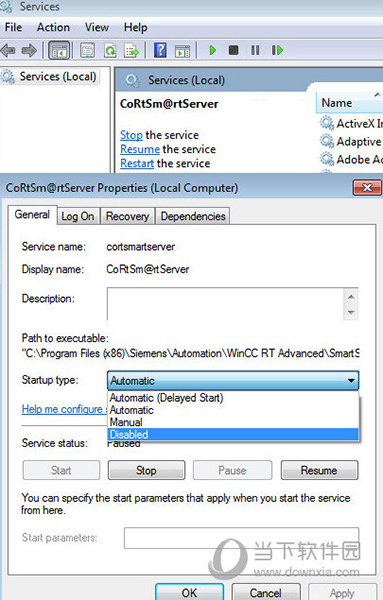Click the cortsmartserver service name text
383x600 pixels.
(140, 247)
